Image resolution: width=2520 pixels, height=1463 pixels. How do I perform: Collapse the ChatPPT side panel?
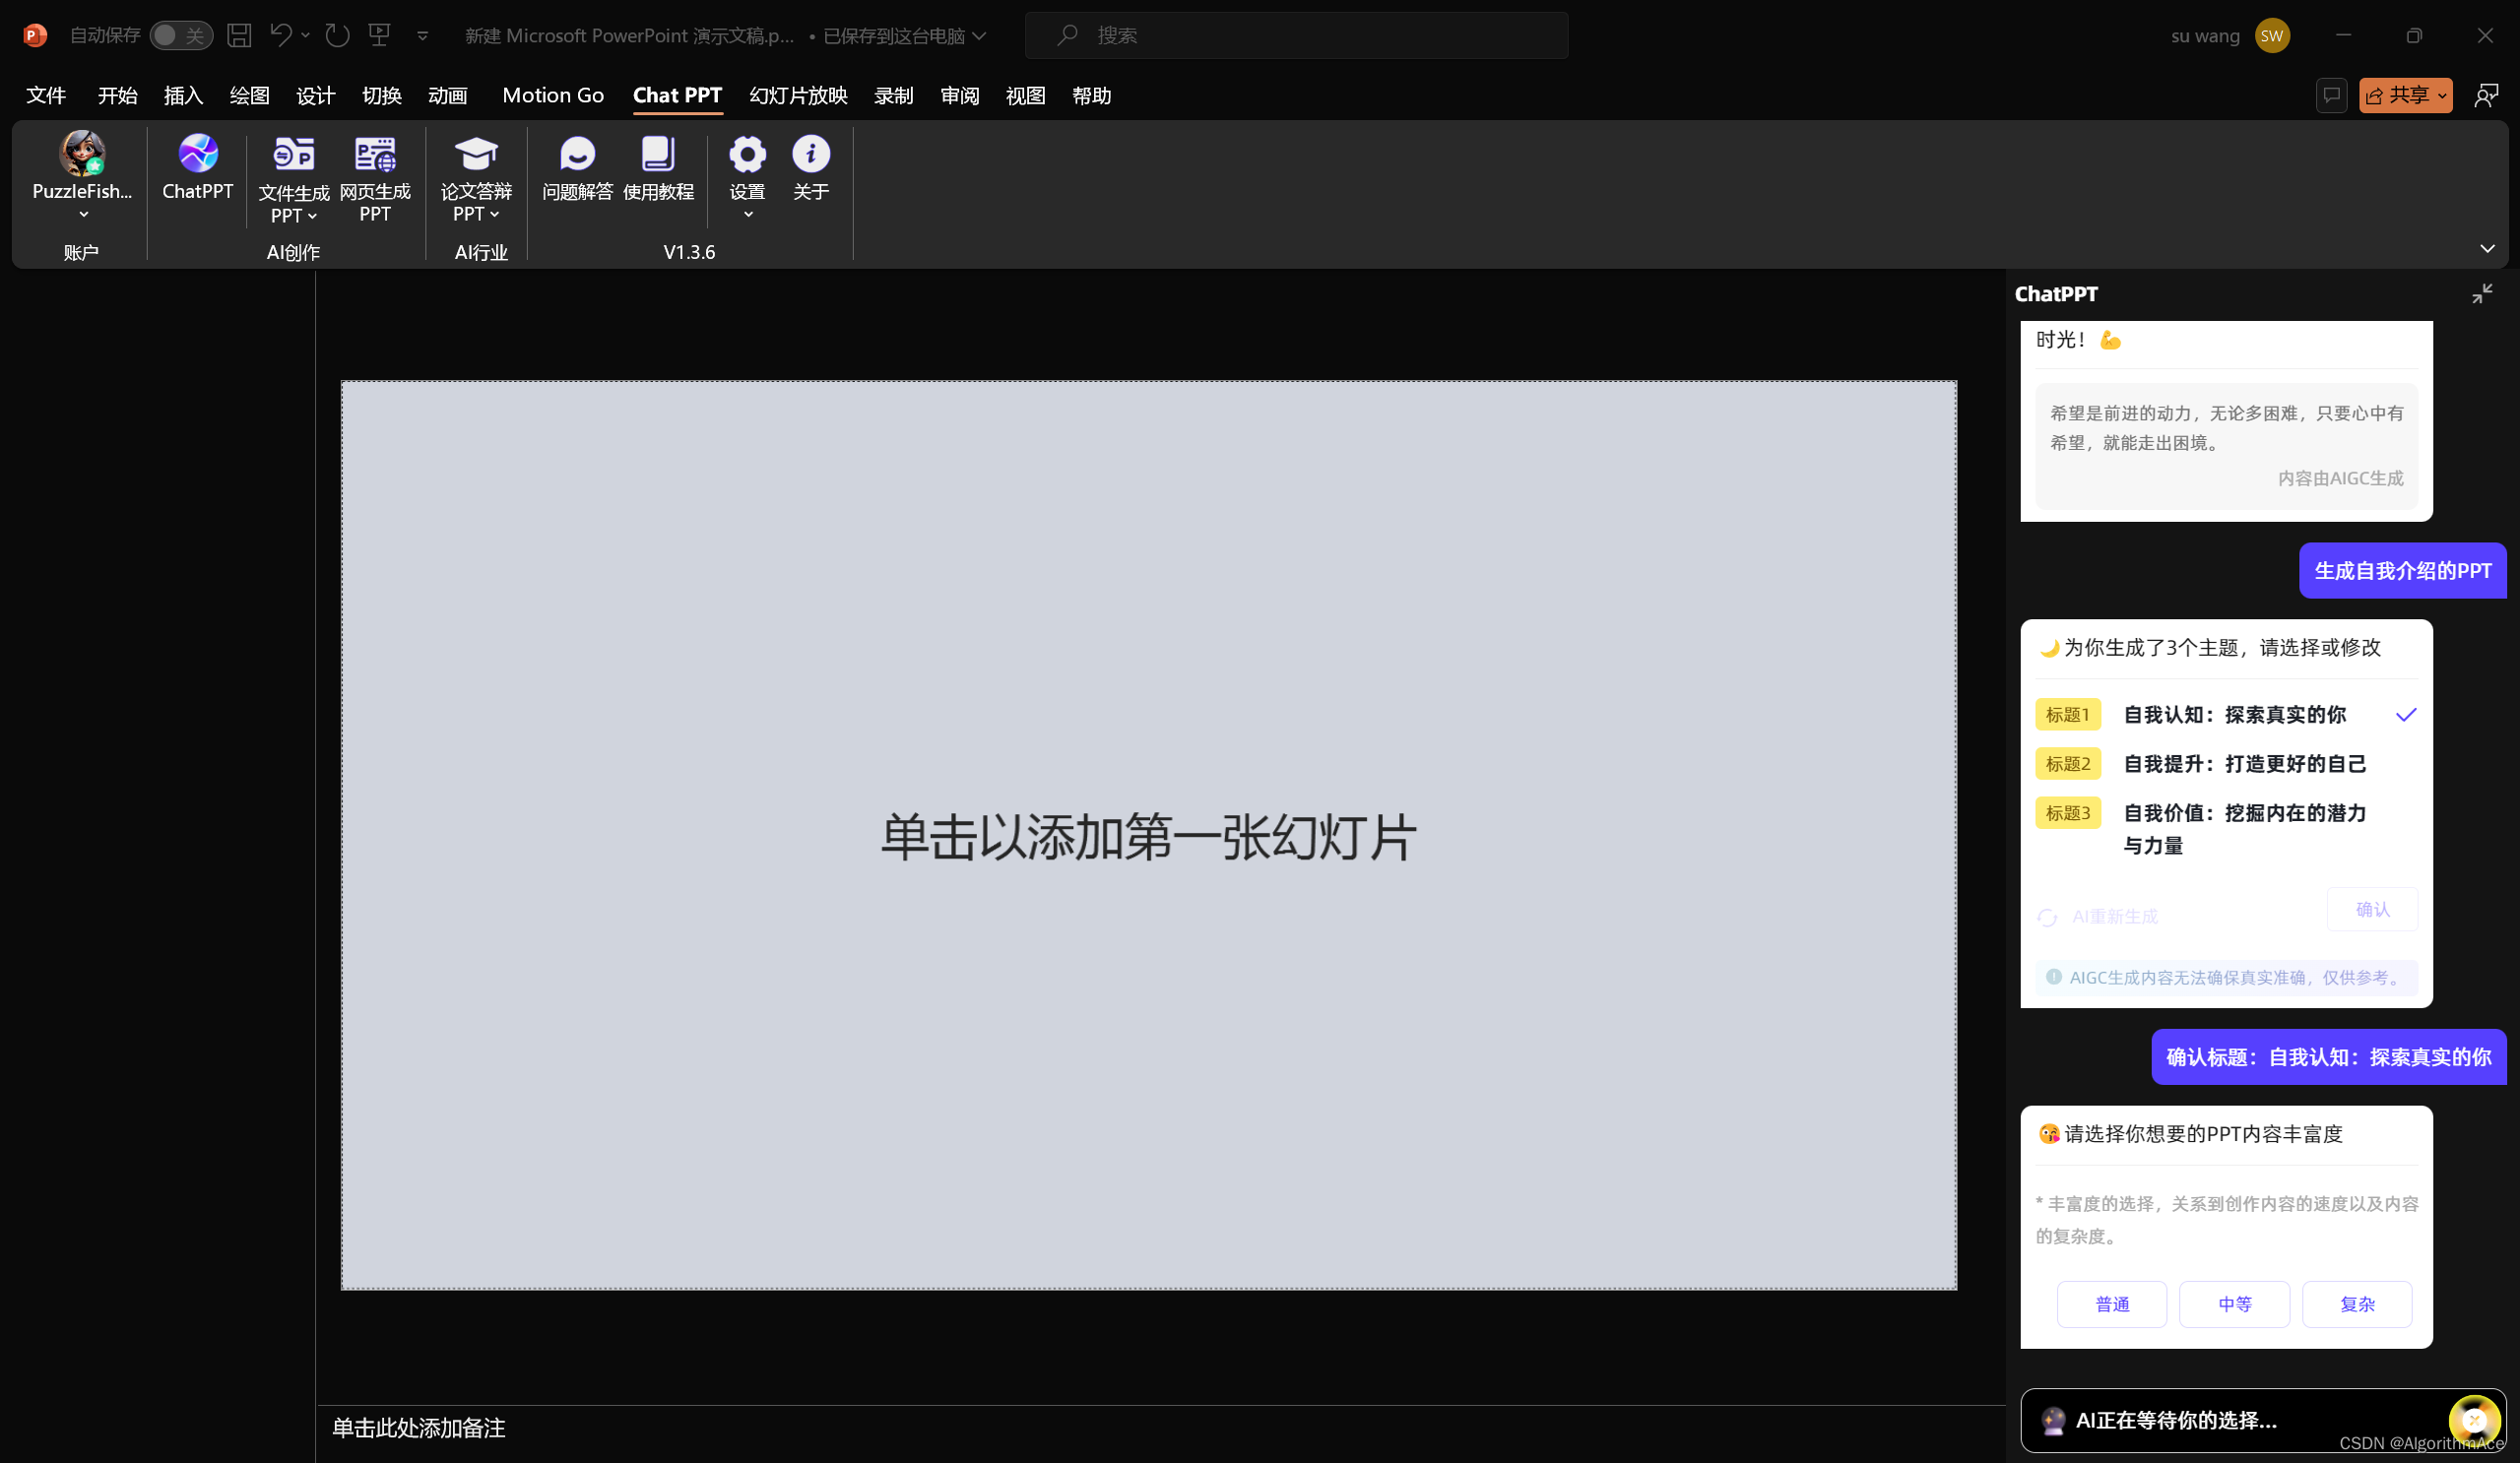(2481, 294)
